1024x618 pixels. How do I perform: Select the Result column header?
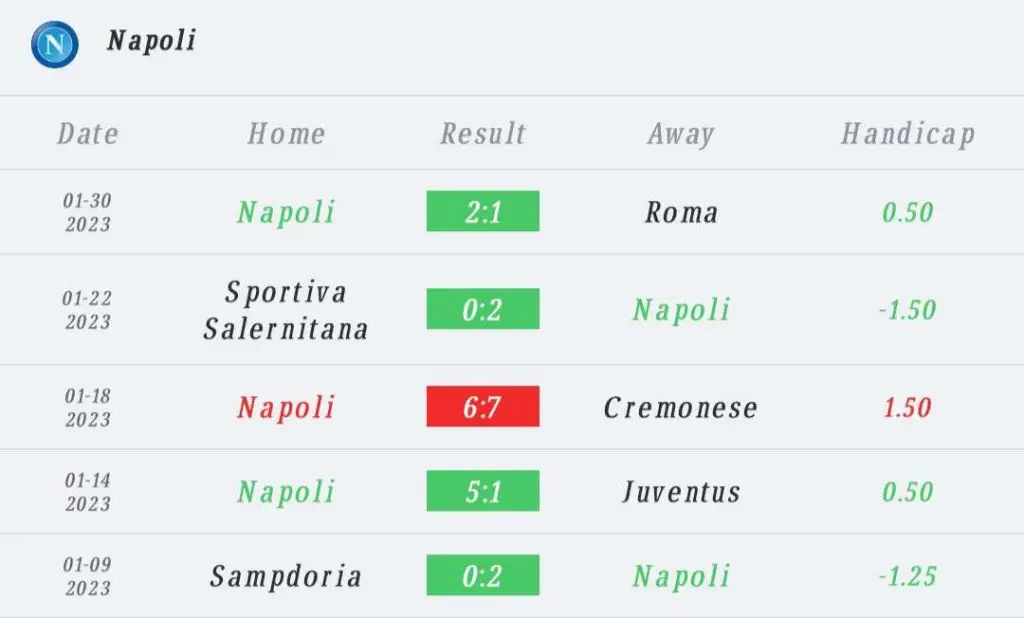pyautogui.click(x=483, y=134)
